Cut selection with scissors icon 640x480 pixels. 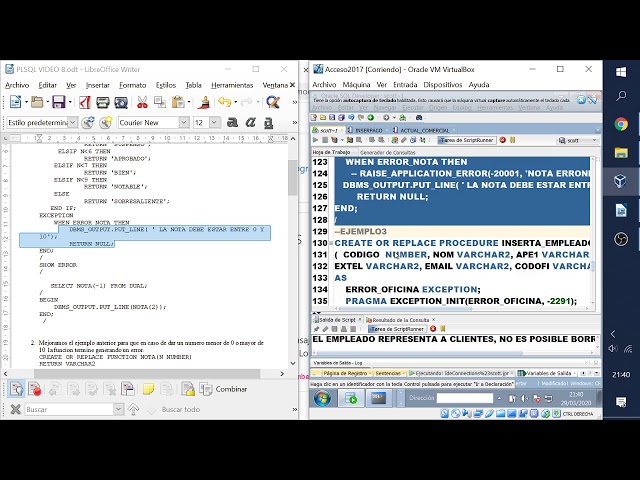142,102
